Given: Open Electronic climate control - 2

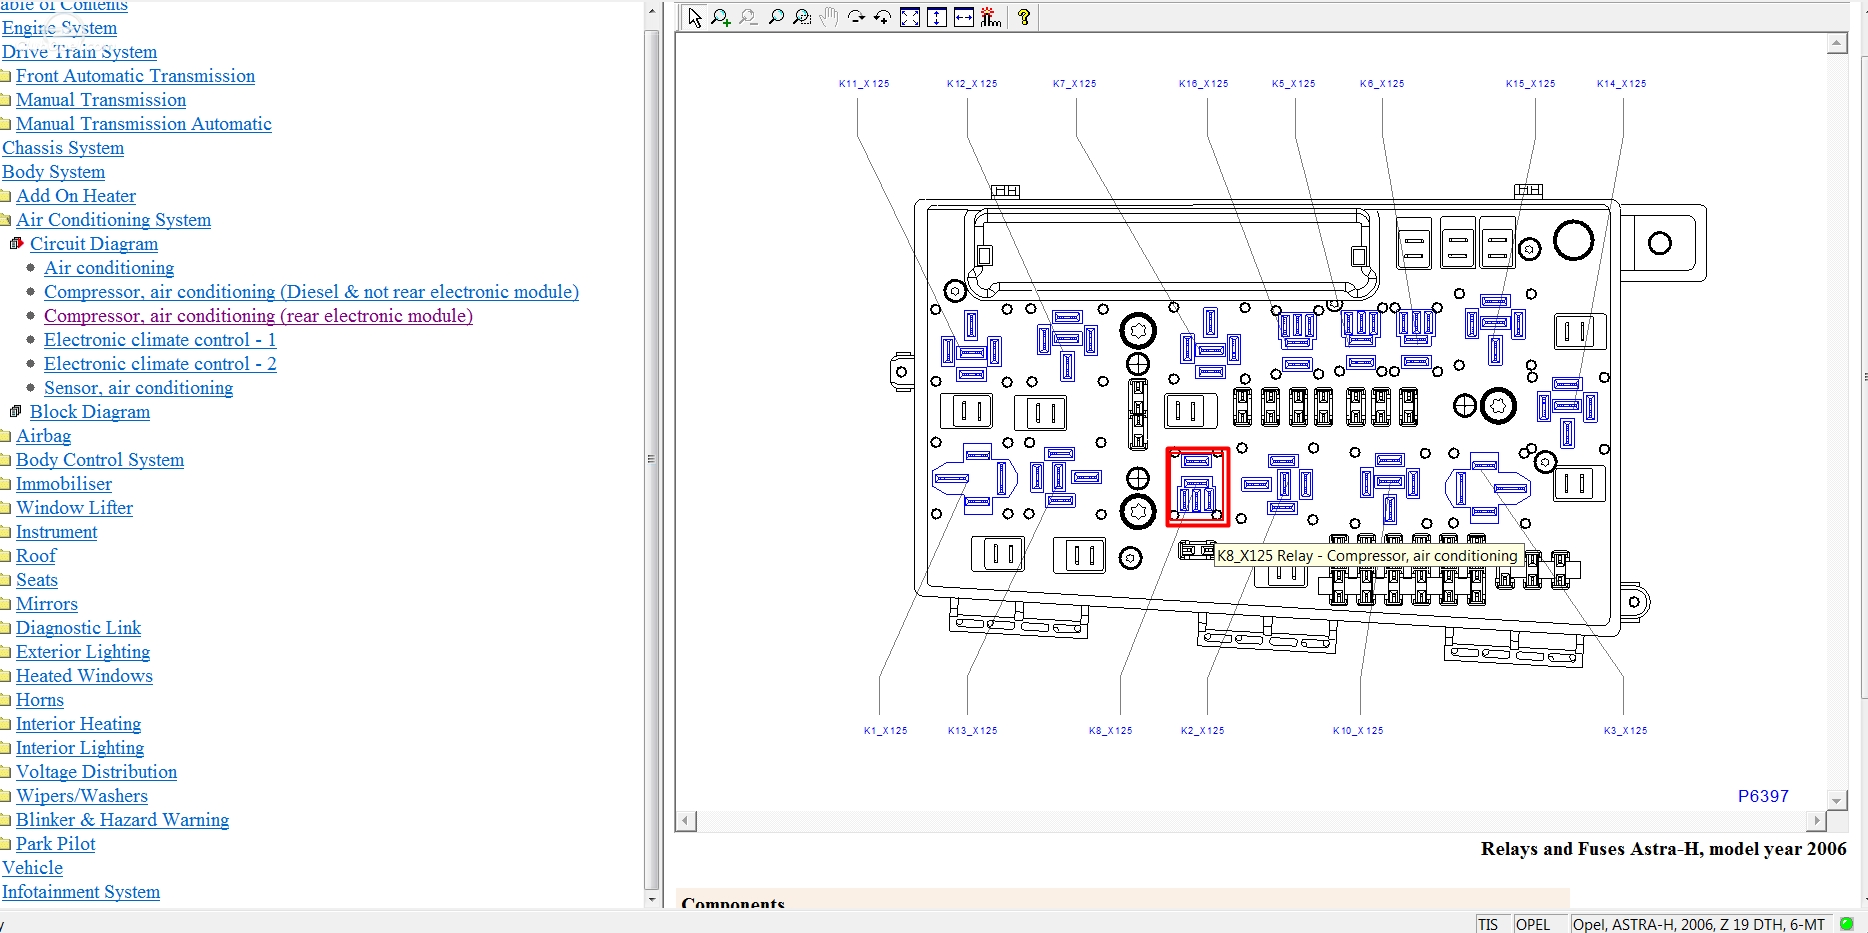Looking at the screenshot, I should pyautogui.click(x=160, y=364).
